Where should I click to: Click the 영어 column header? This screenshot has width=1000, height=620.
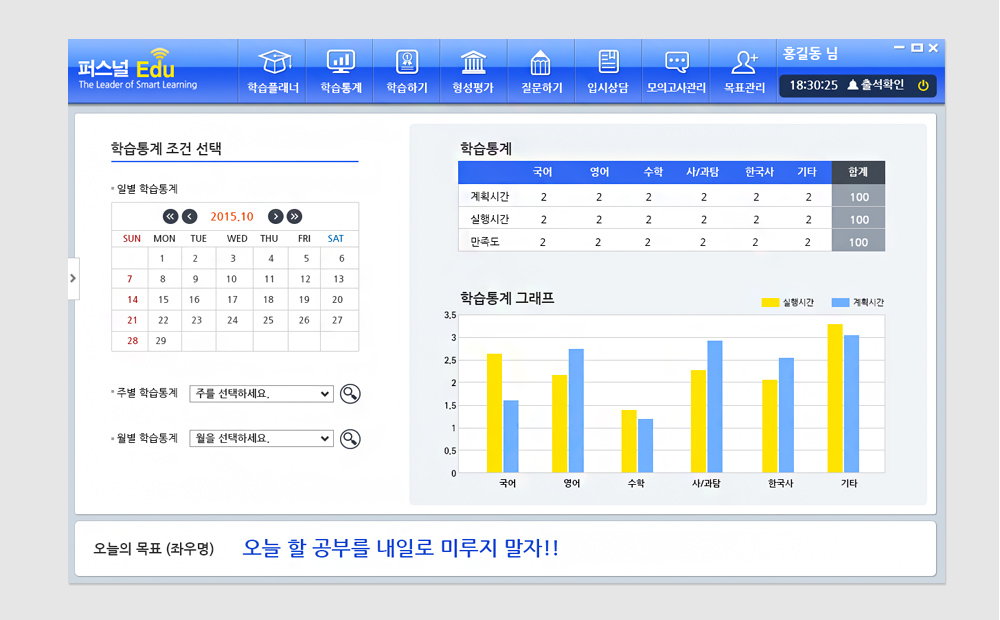[x=599, y=172]
